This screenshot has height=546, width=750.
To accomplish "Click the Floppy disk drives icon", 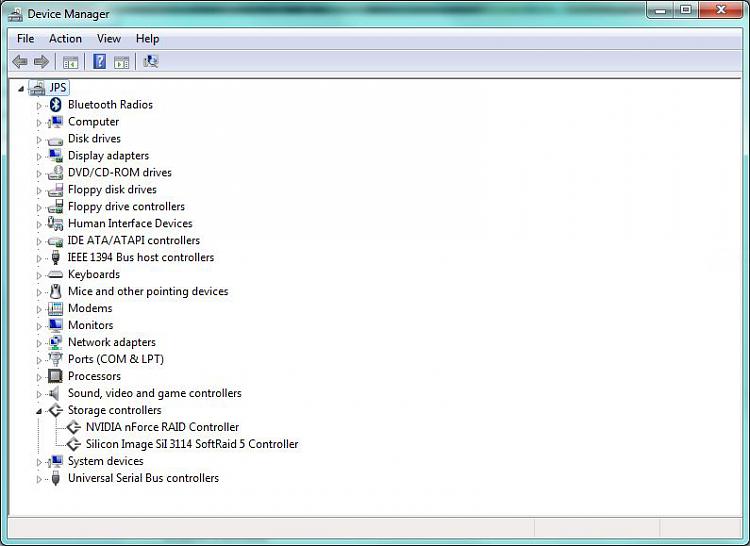I will 55,189.
